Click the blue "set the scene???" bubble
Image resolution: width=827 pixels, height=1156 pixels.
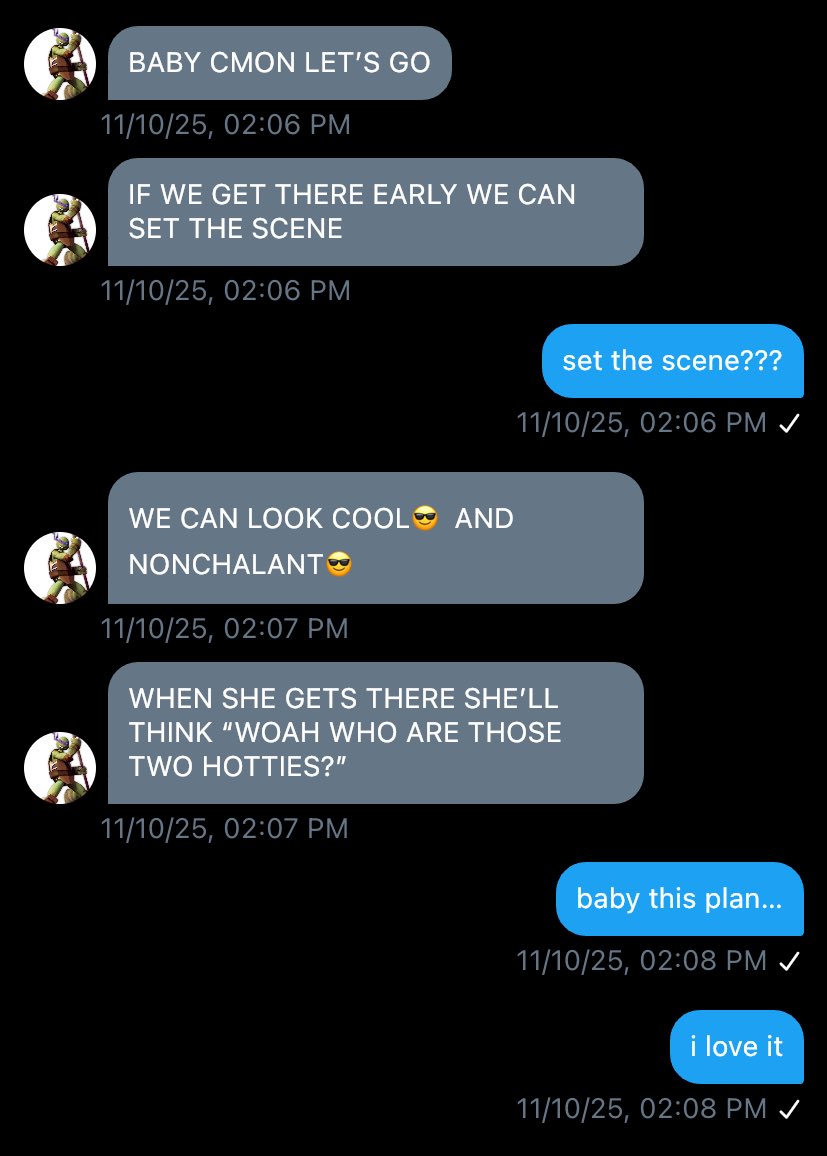point(672,361)
